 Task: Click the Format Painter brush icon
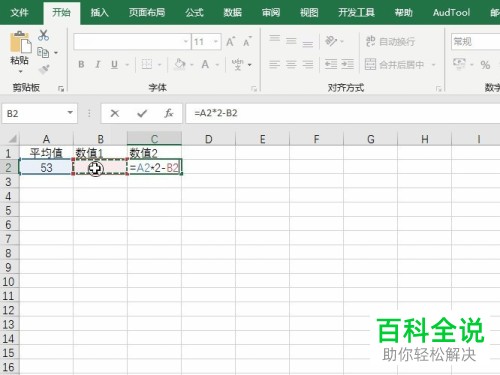(44, 69)
